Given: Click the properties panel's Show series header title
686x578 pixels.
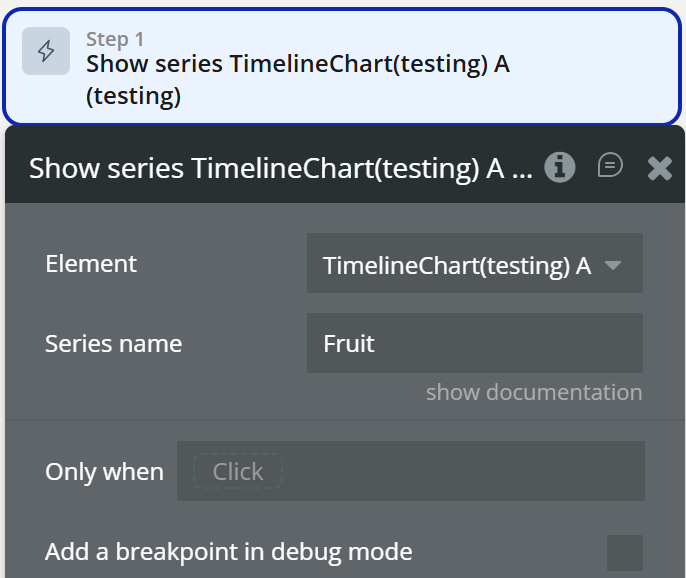Looking at the screenshot, I should coord(280,168).
